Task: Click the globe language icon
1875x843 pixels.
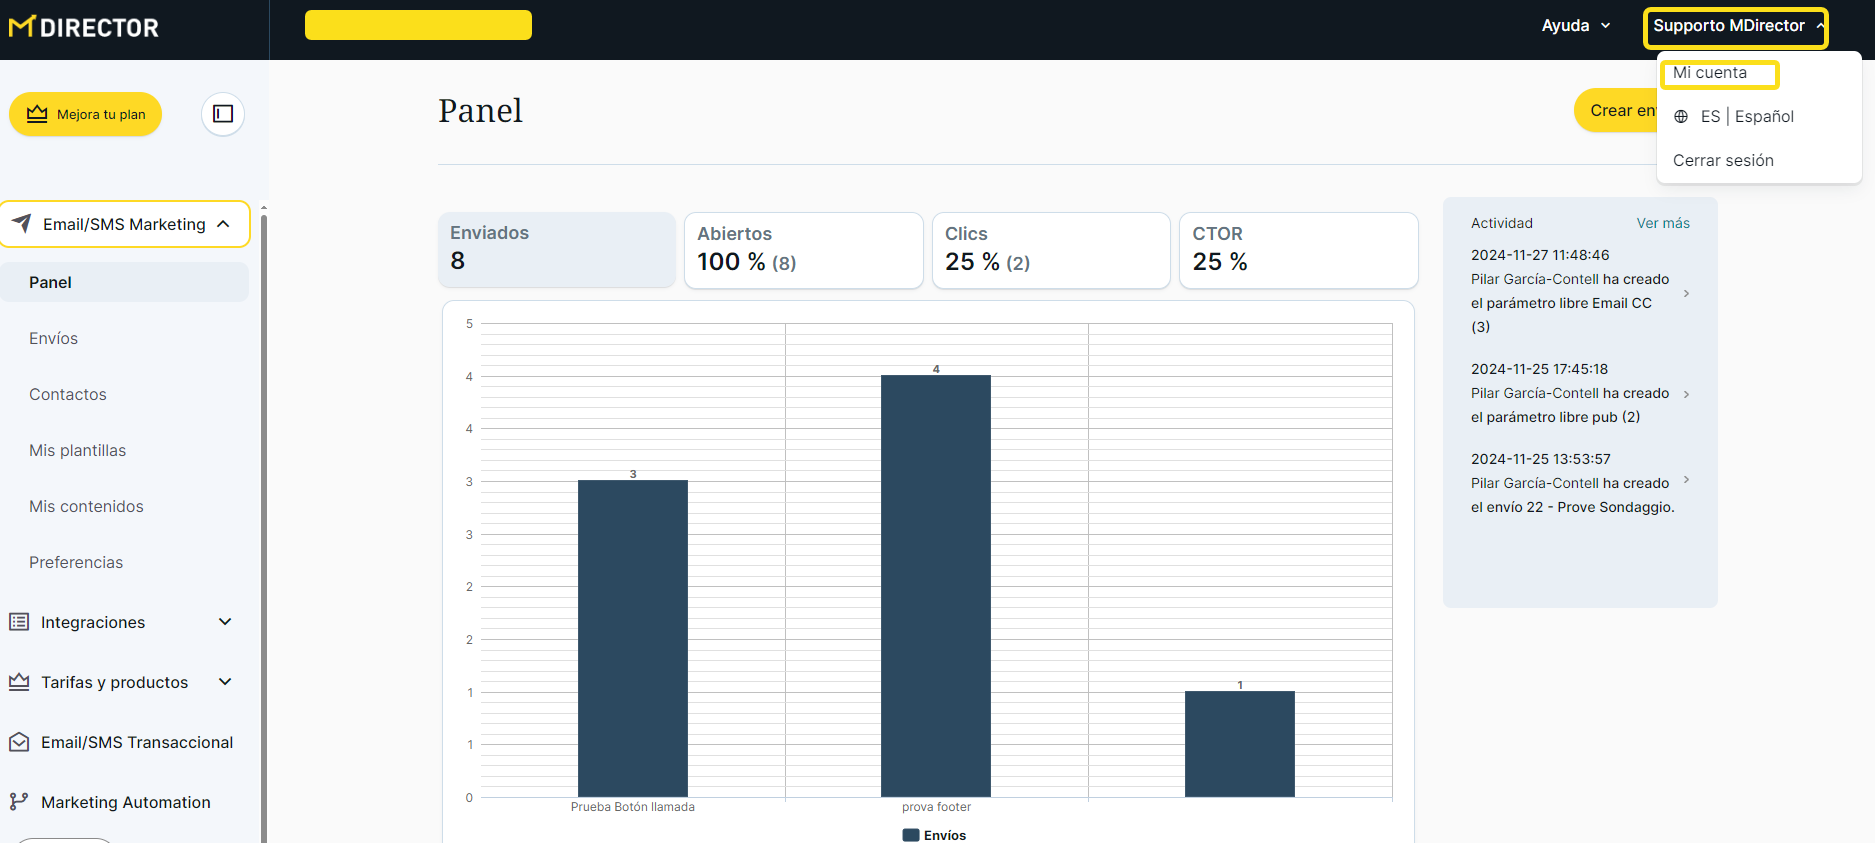Action: 1681,117
